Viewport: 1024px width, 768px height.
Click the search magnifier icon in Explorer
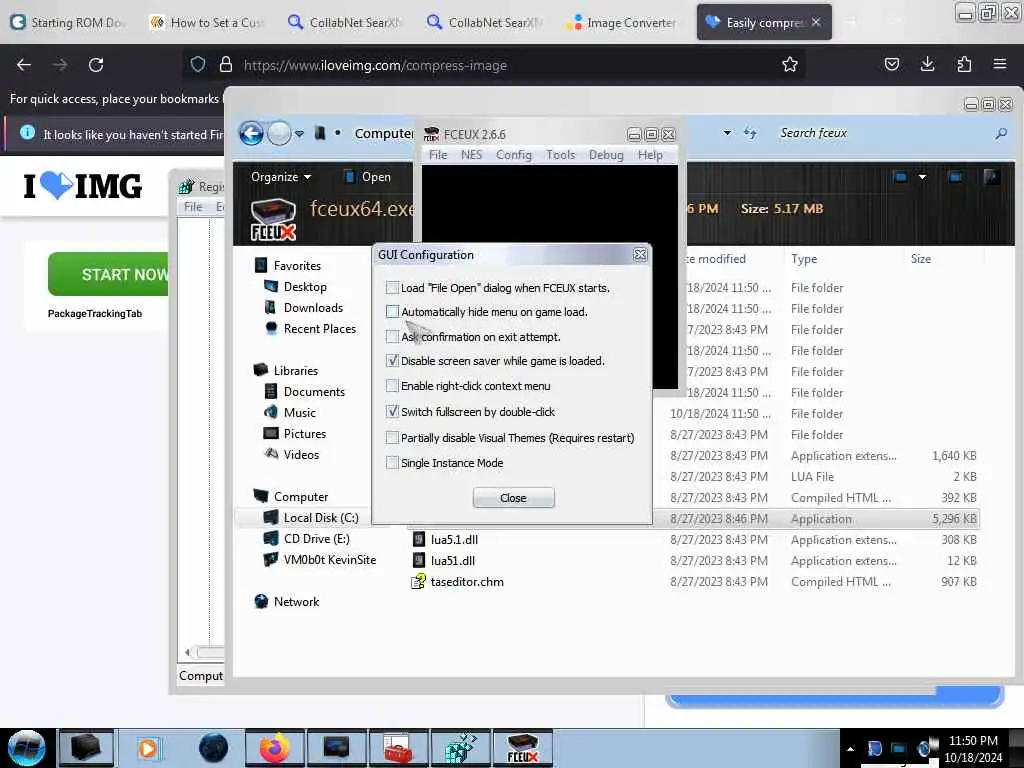[1000, 133]
